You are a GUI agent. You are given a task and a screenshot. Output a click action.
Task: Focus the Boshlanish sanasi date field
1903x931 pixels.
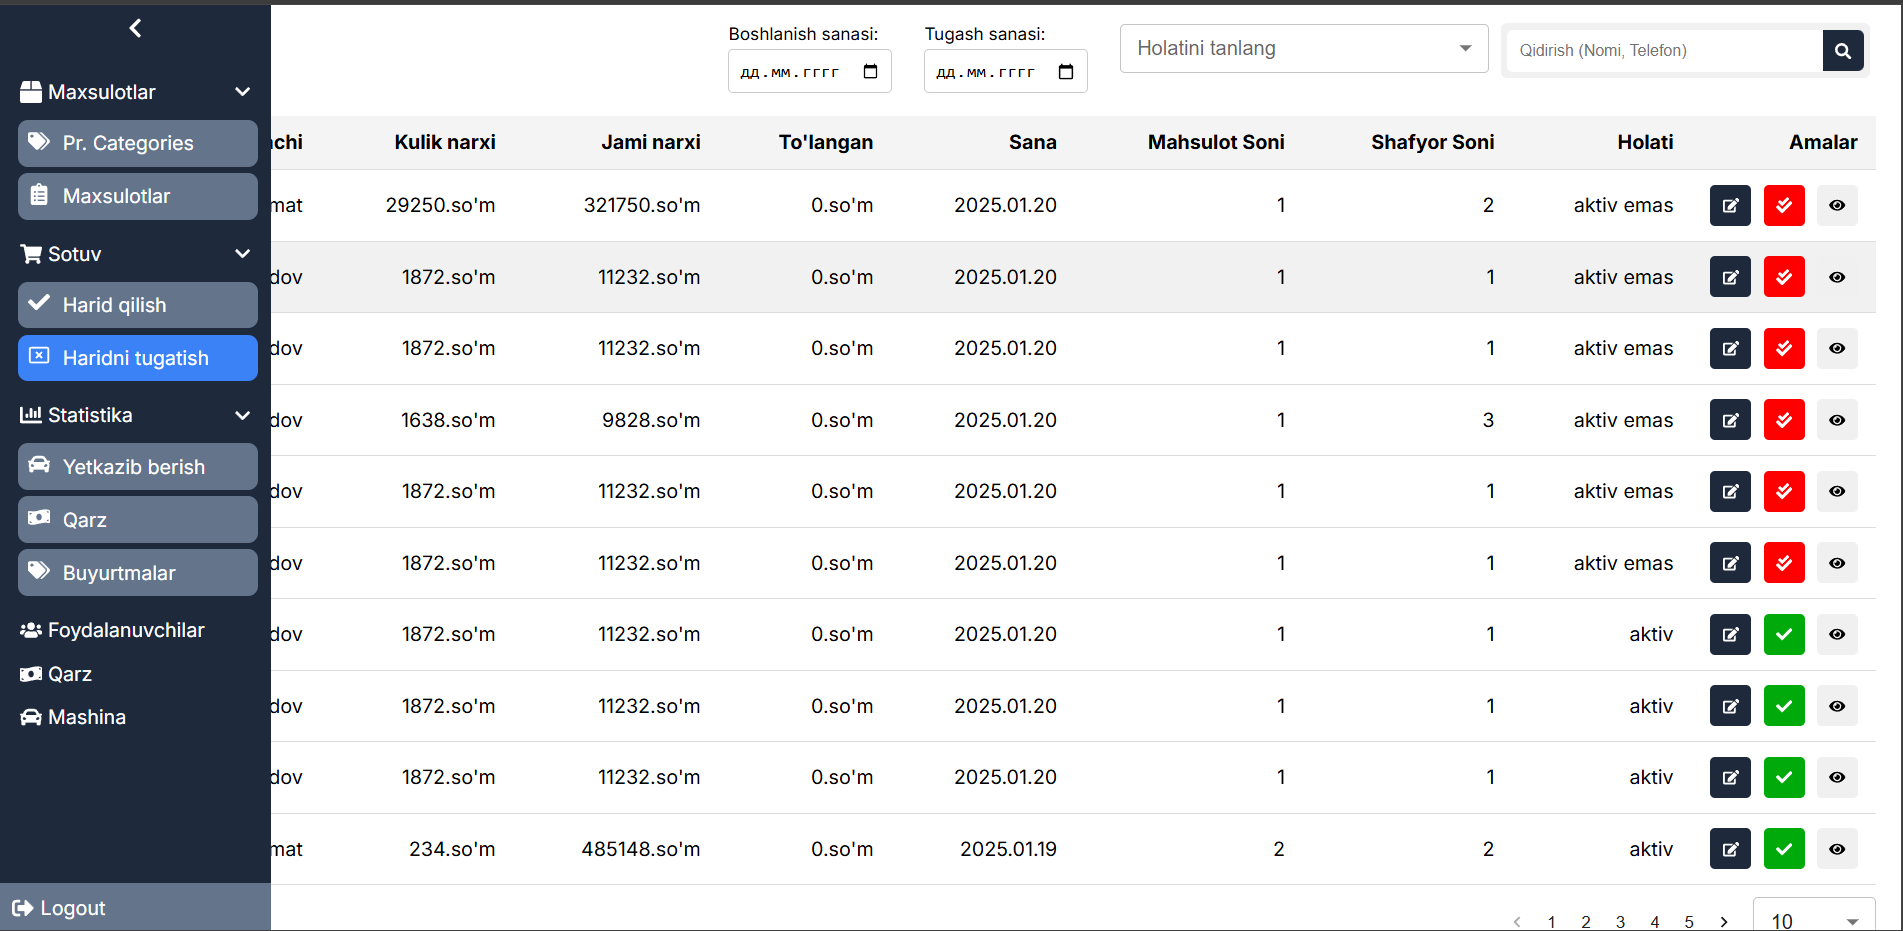pos(809,72)
